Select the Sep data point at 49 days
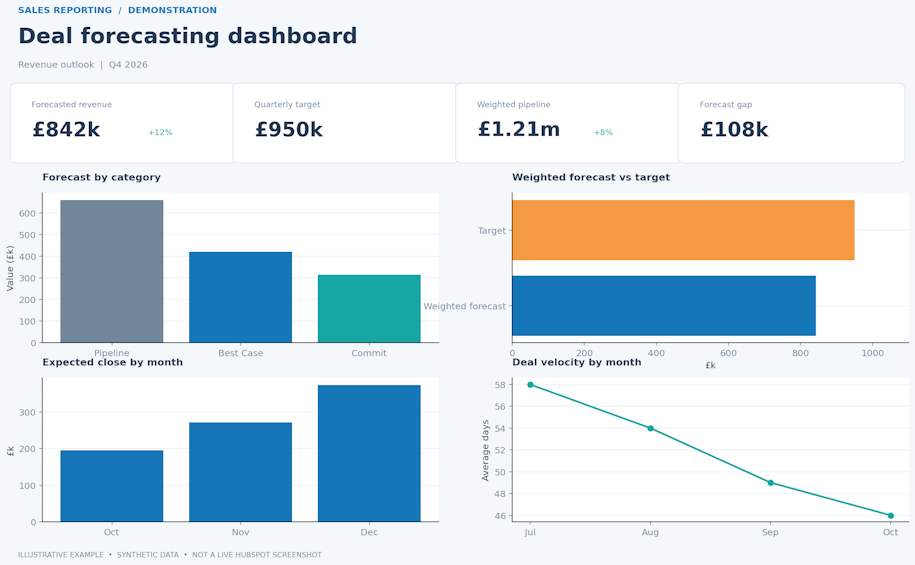 (x=771, y=483)
